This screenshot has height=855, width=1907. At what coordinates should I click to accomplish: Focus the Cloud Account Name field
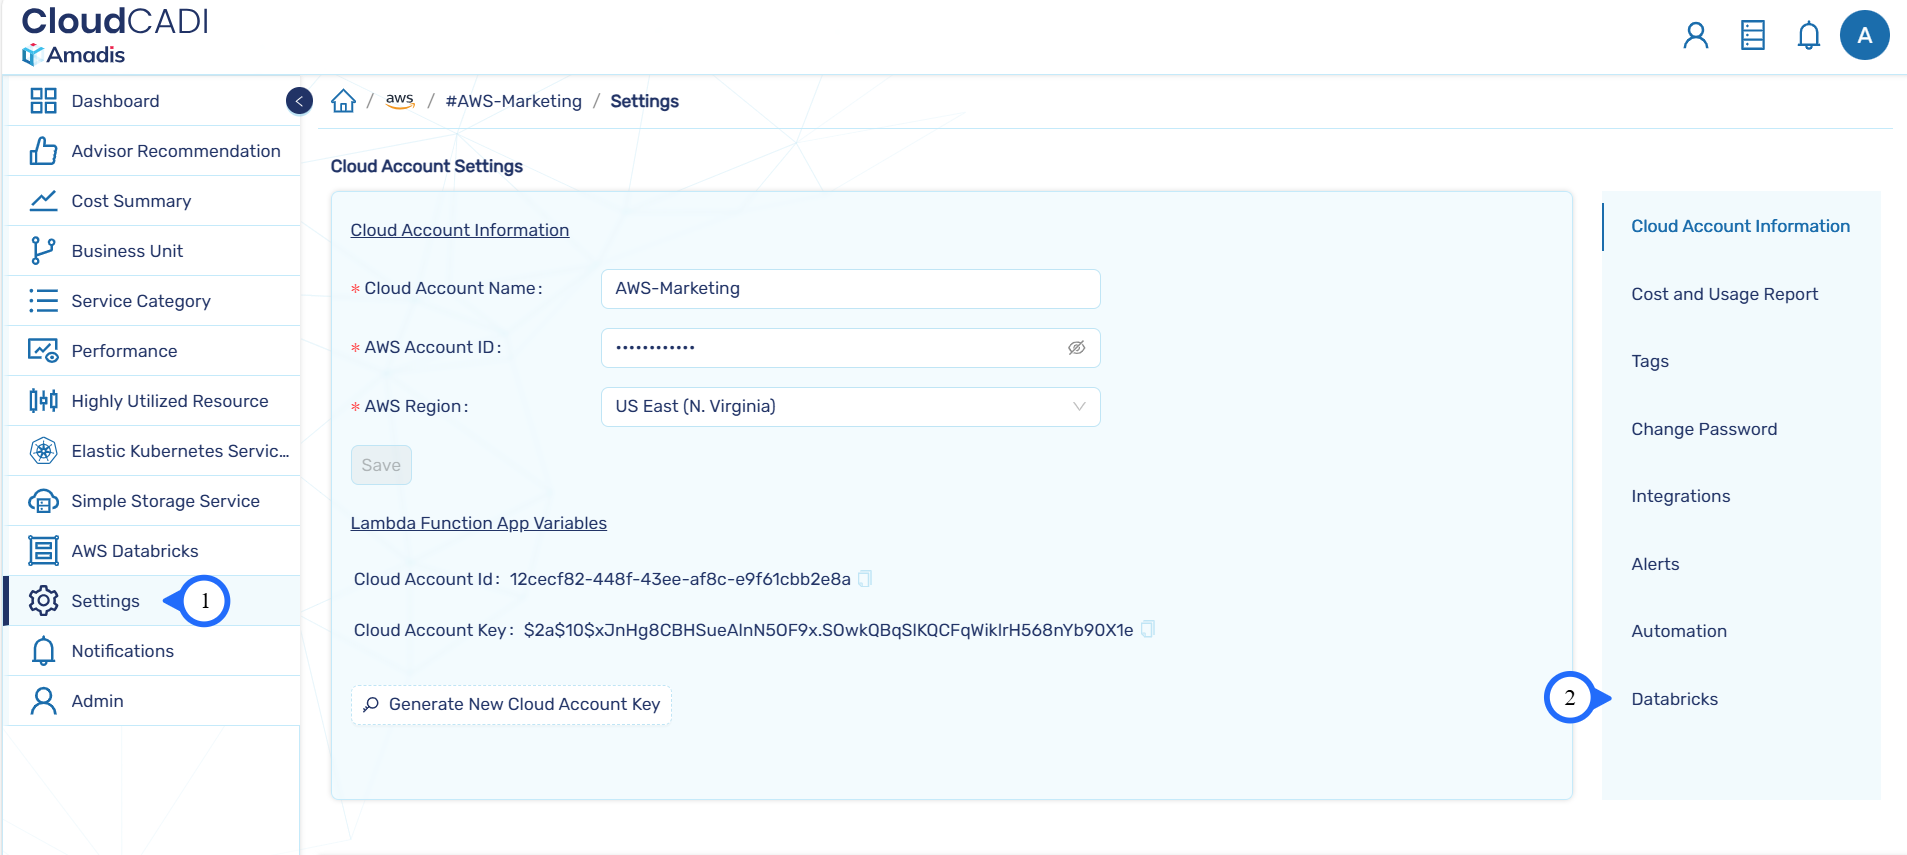(x=850, y=289)
